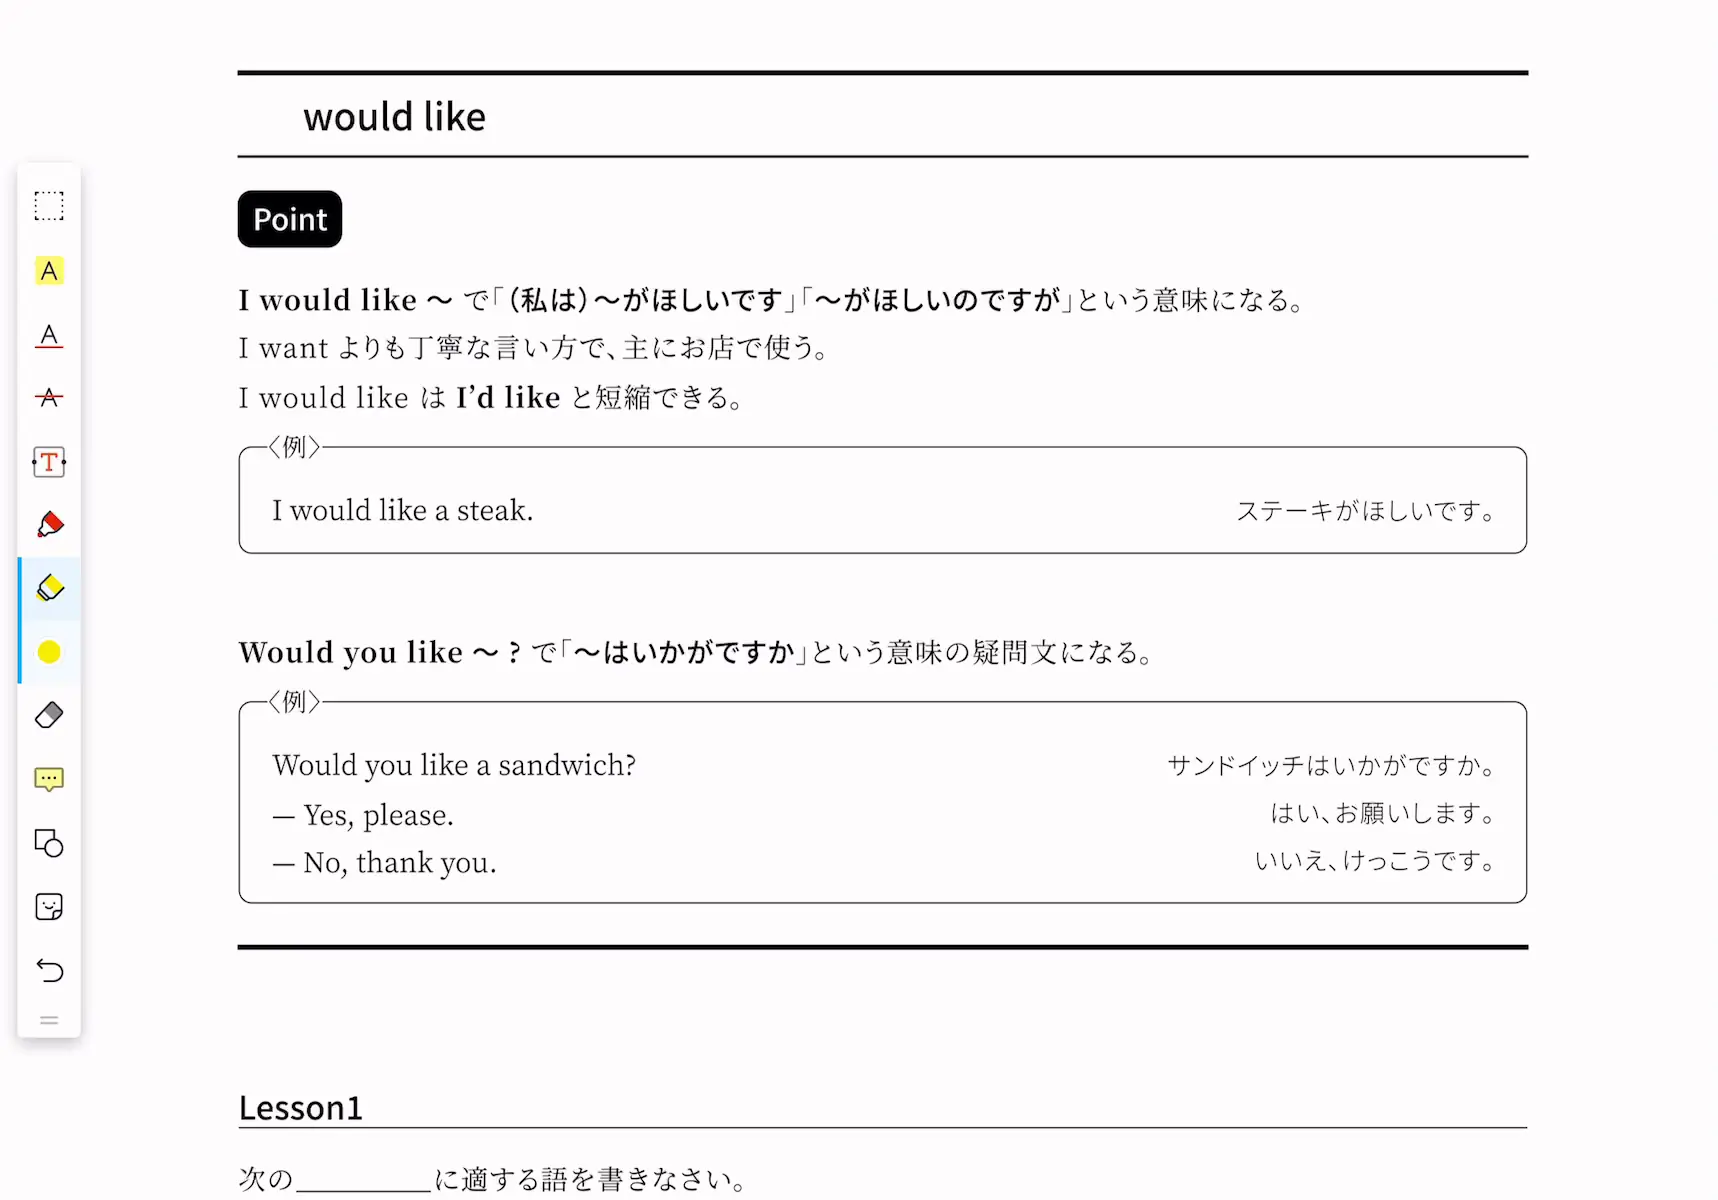Viewport: 1718px width, 1200px height.
Task: Select the underline text tool
Action: pos(49,335)
